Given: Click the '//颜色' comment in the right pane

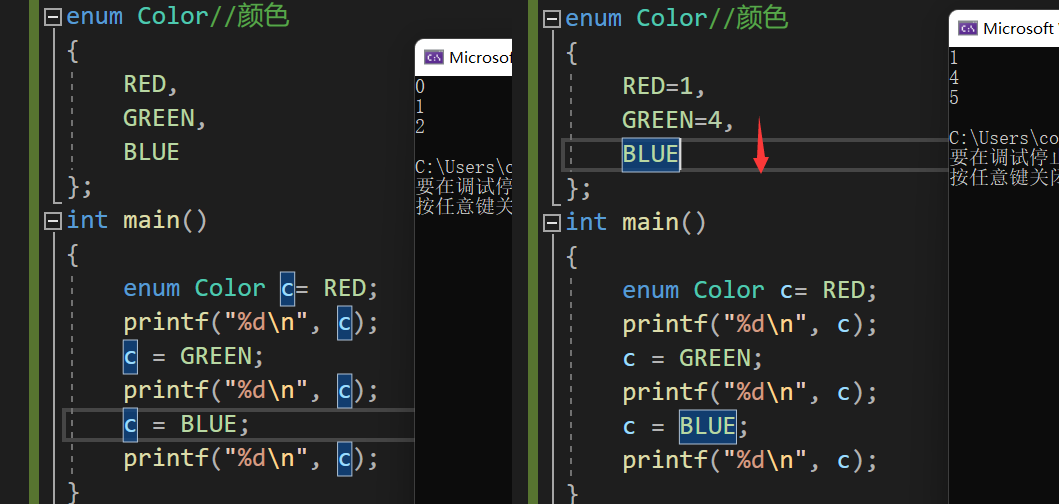Looking at the screenshot, I should coord(746,18).
